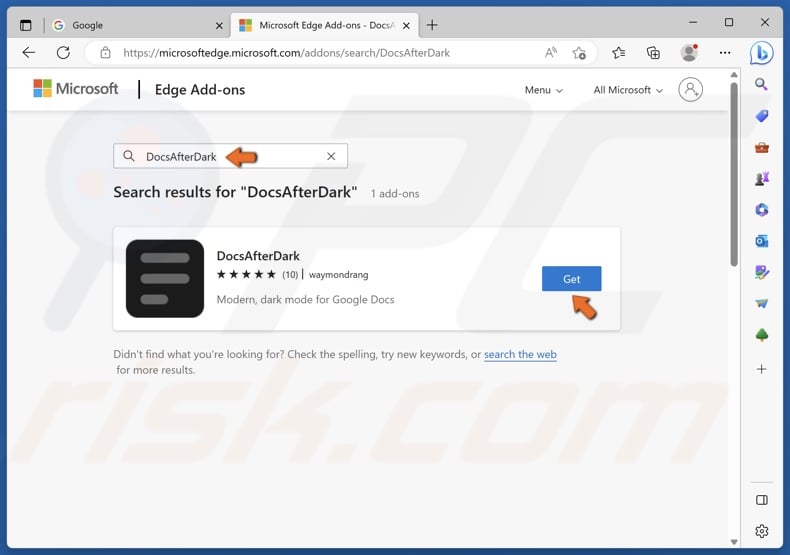Open the Favorites list
The height and width of the screenshot is (555, 790).
point(619,52)
